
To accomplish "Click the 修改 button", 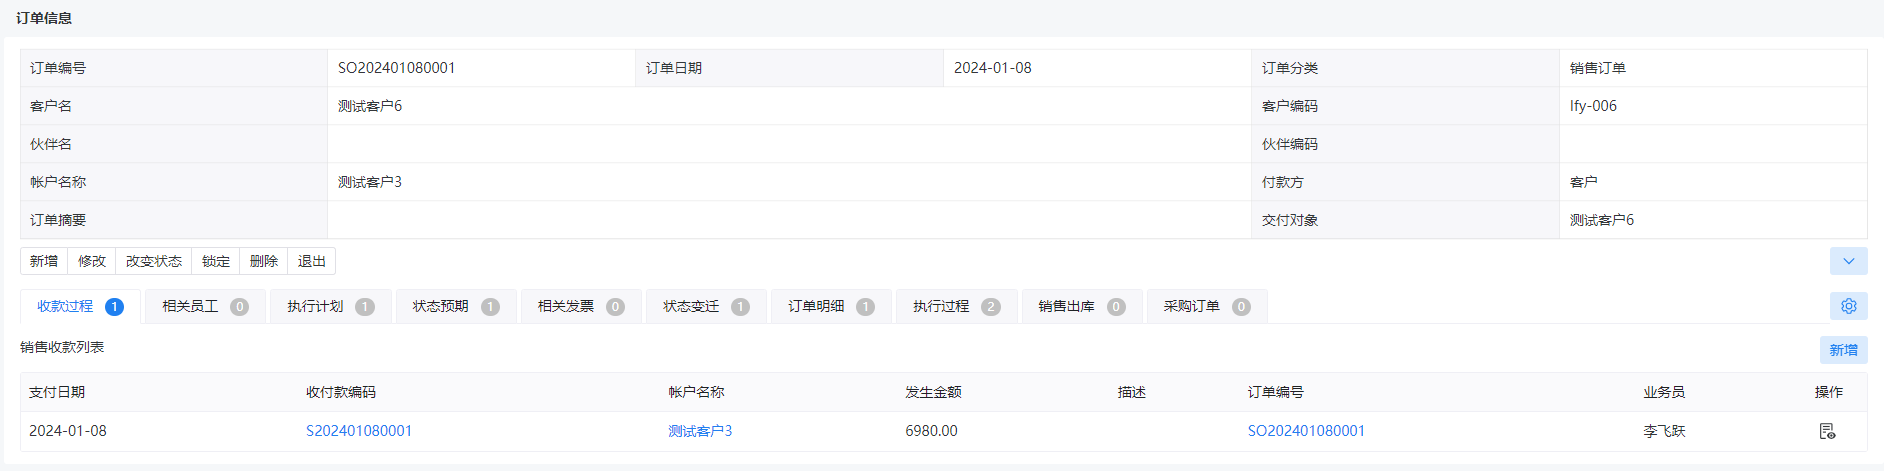I will pos(92,261).
